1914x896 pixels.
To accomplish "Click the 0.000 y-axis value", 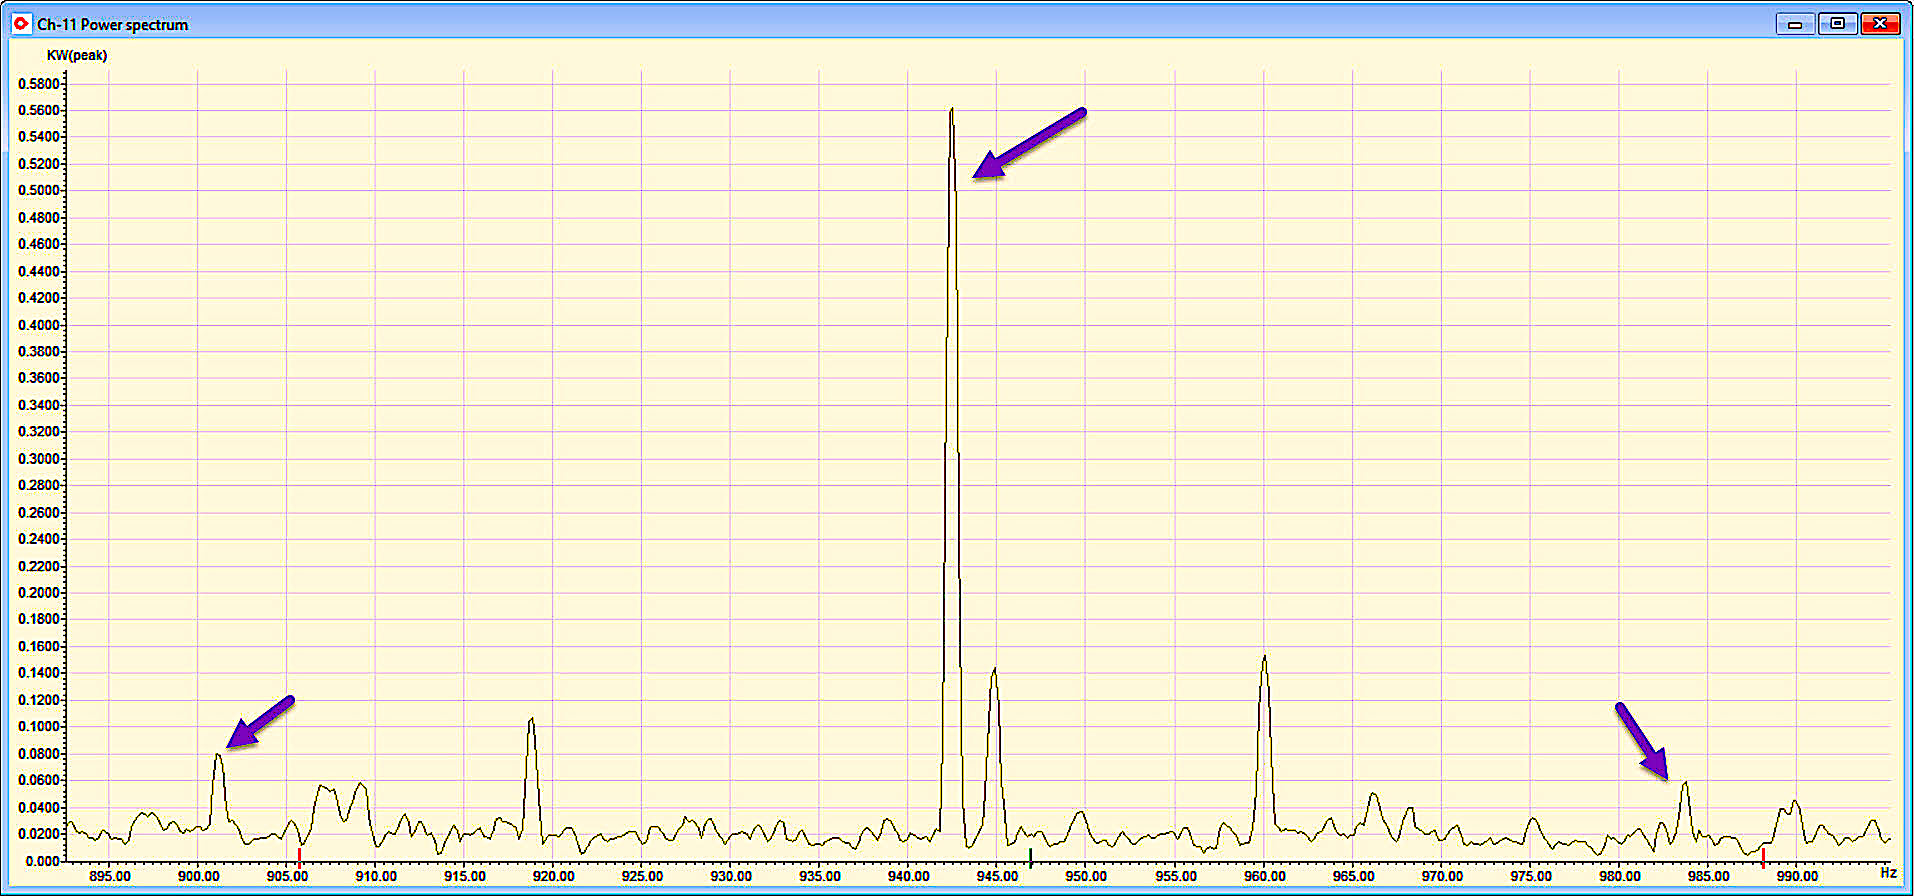I will pyautogui.click(x=42, y=861).
